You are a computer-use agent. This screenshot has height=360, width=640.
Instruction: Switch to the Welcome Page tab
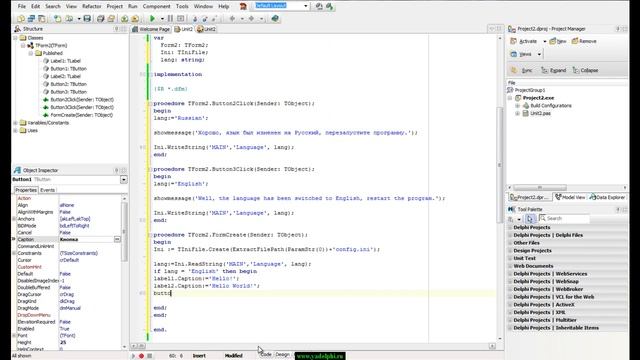tap(151, 29)
